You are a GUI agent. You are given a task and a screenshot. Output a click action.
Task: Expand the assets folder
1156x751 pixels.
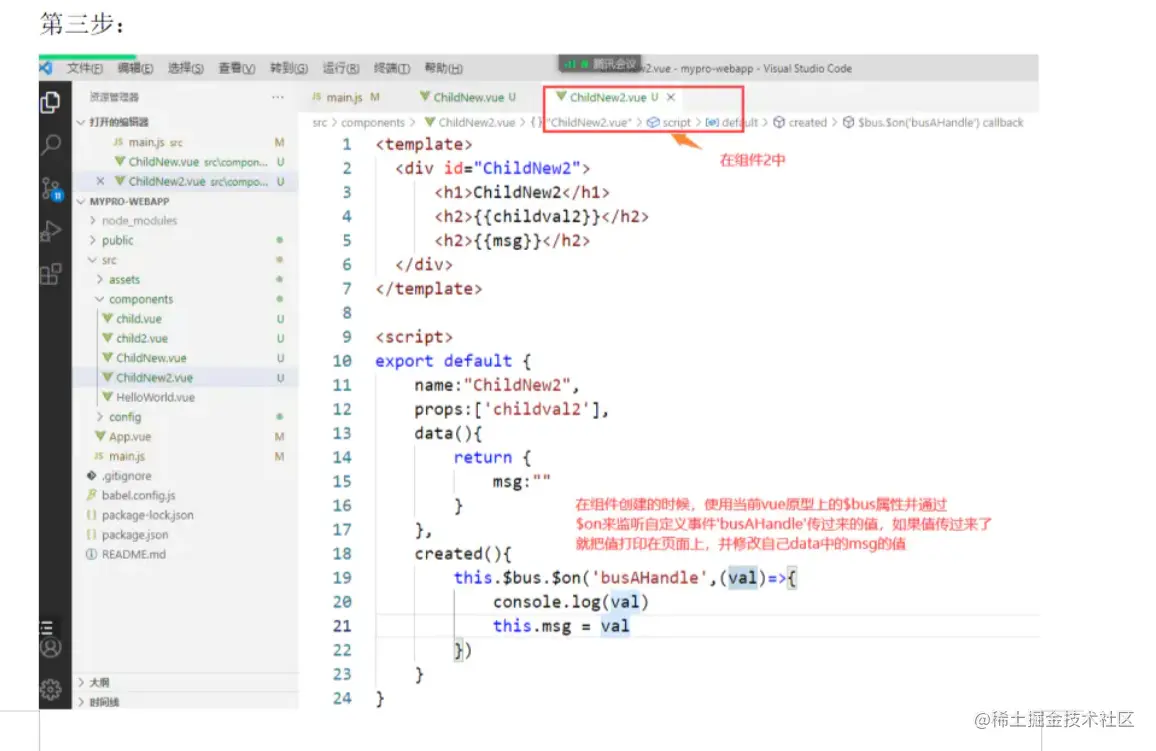click(124, 279)
